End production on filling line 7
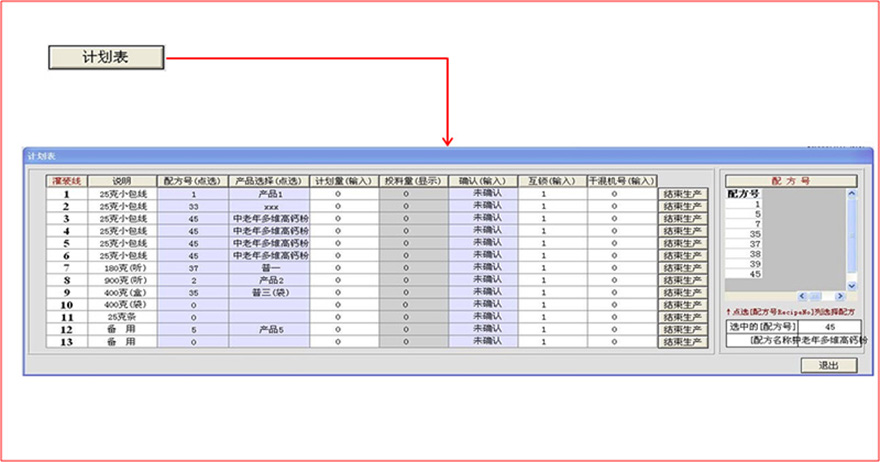This screenshot has width=880, height=462. [x=683, y=267]
